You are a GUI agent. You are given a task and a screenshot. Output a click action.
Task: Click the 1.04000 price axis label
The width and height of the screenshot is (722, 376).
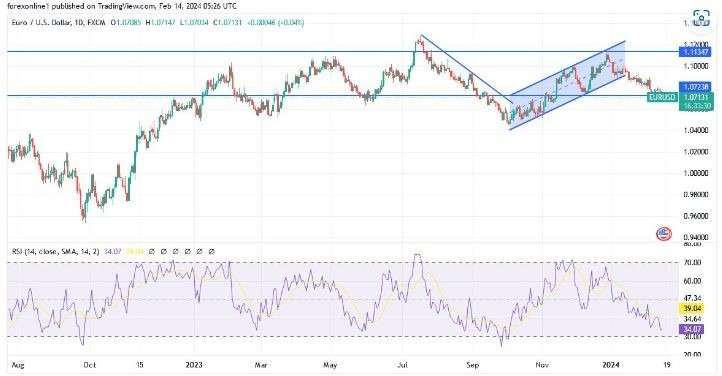point(695,130)
